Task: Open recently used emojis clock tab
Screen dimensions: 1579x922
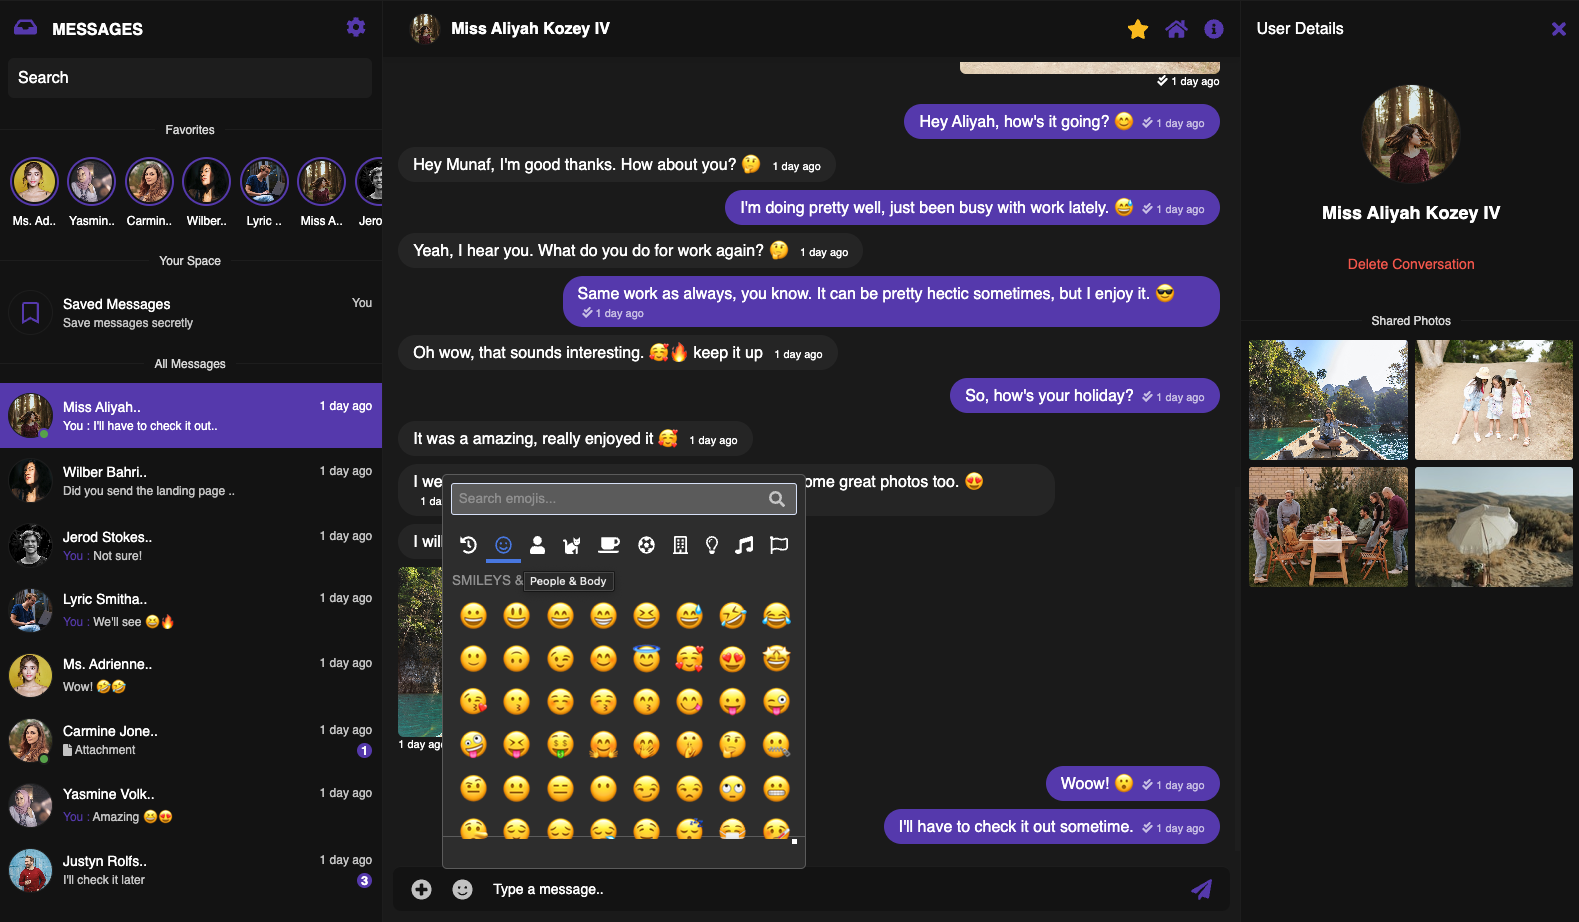Action: tap(468, 545)
